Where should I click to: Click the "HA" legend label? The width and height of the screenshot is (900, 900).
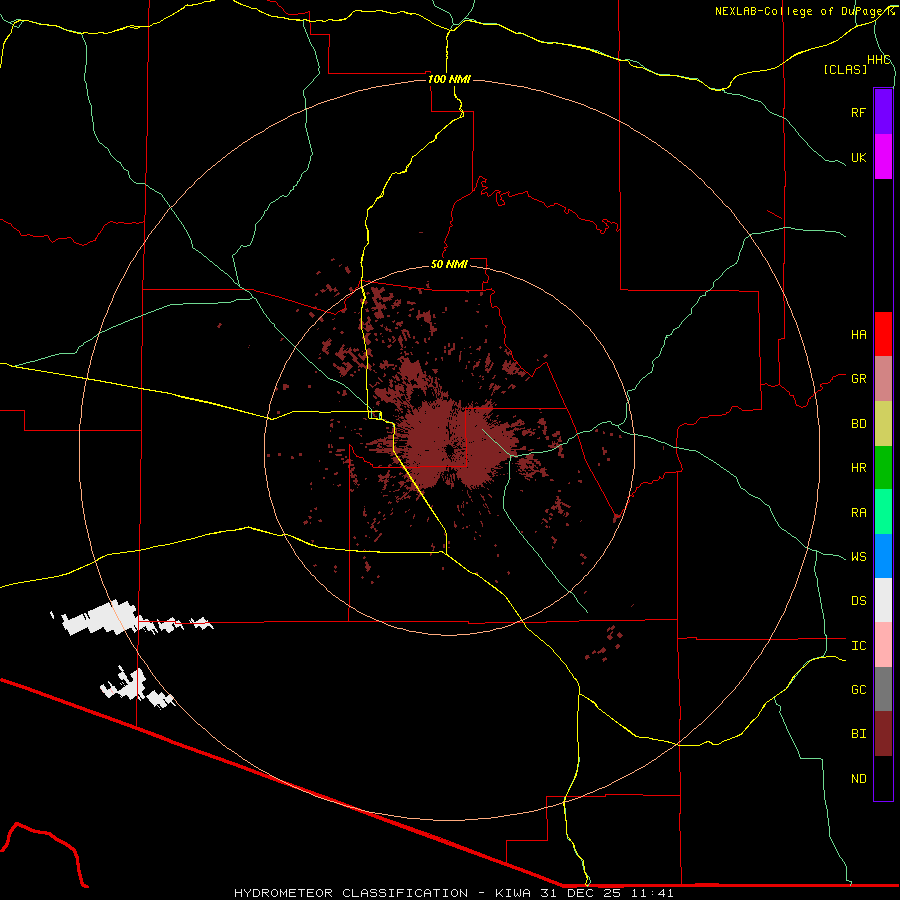point(858,335)
